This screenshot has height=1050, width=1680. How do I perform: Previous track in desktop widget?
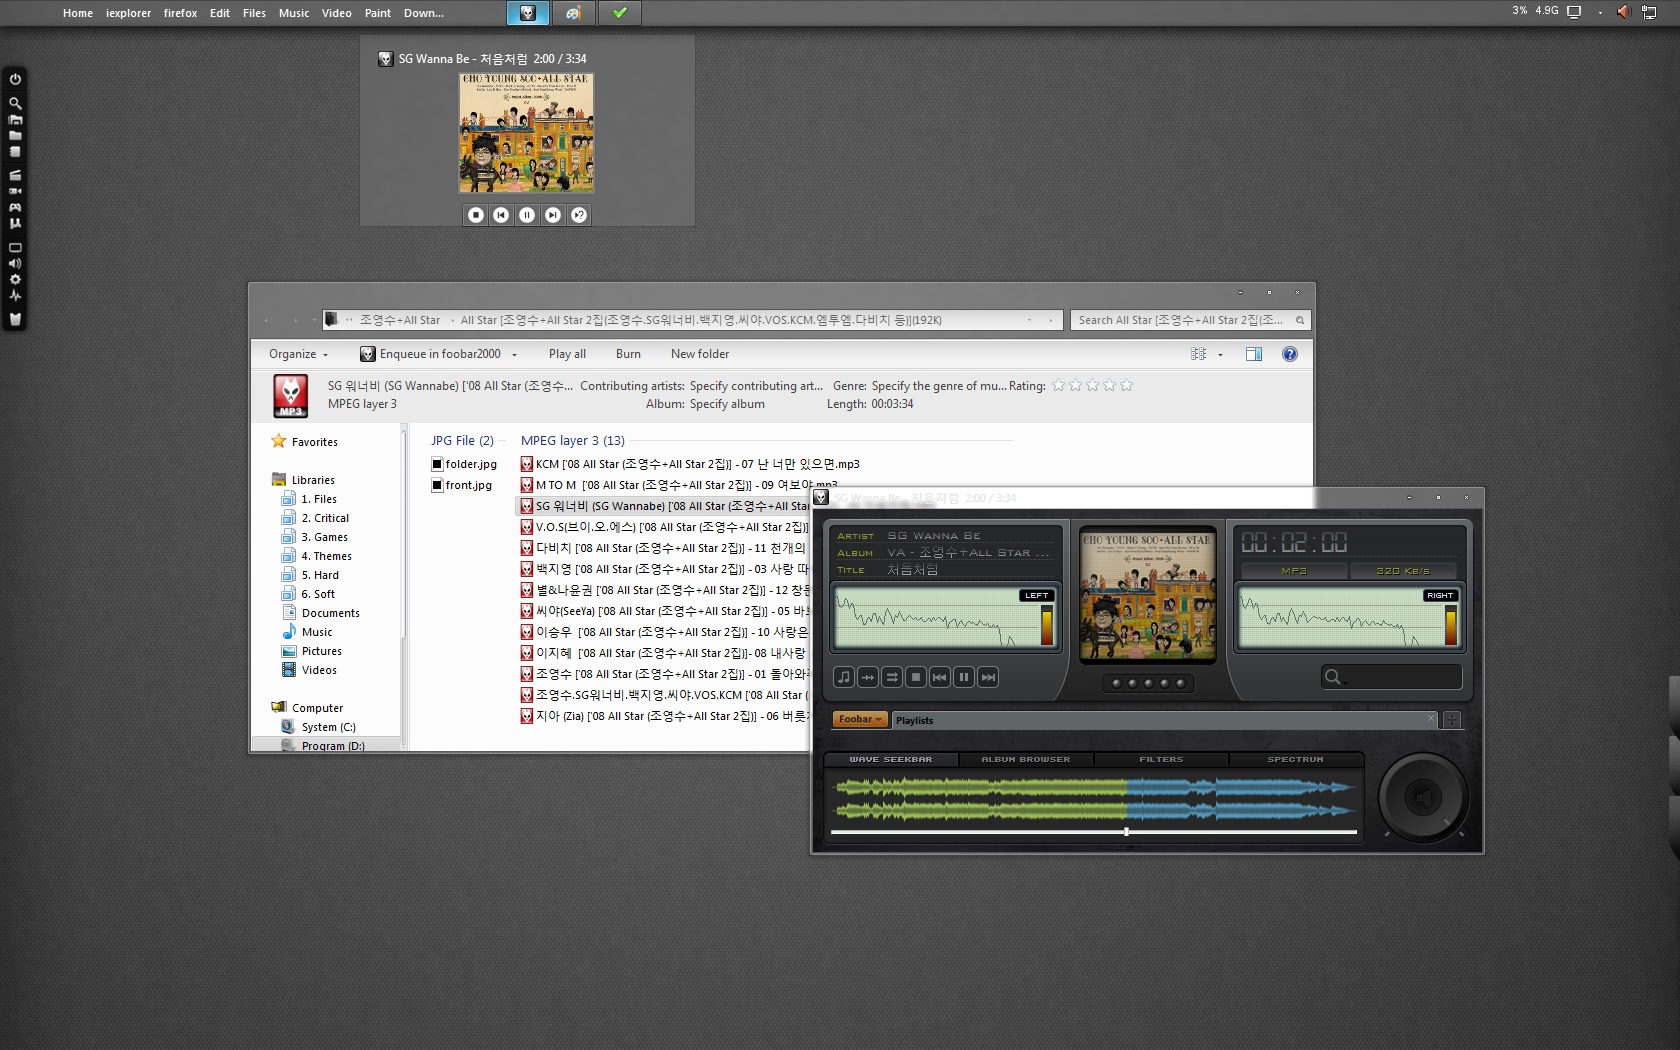coord(501,215)
